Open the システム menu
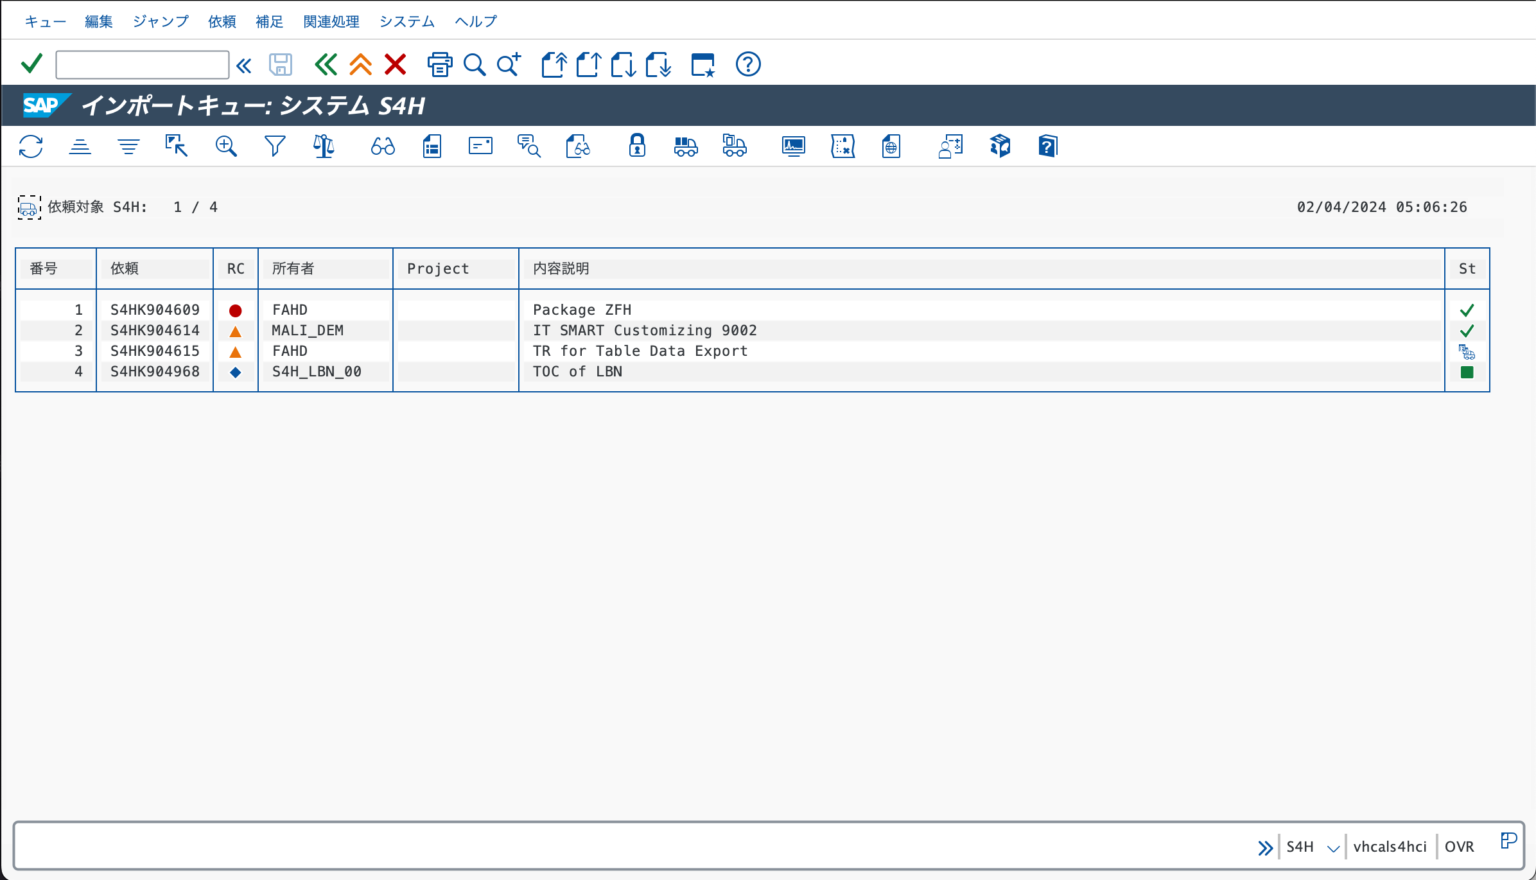Screen dimensions: 1536x880 406,21
